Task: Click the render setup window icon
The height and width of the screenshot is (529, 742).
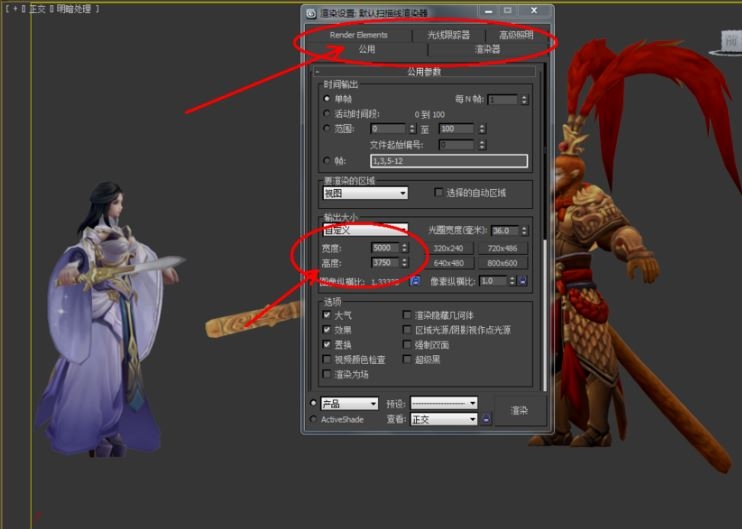Action: [x=310, y=12]
